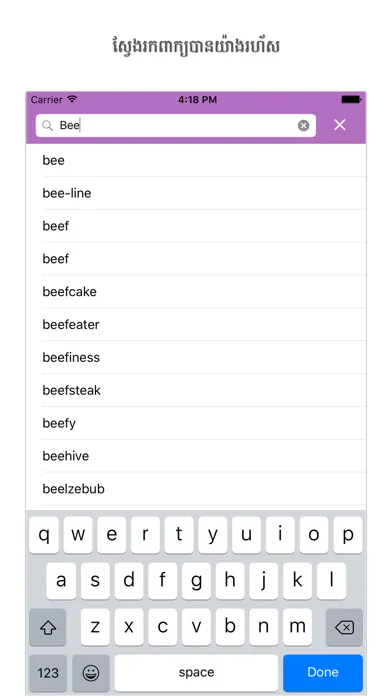Select beehive from the results
This screenshot has height=696, width=392.
196,456
